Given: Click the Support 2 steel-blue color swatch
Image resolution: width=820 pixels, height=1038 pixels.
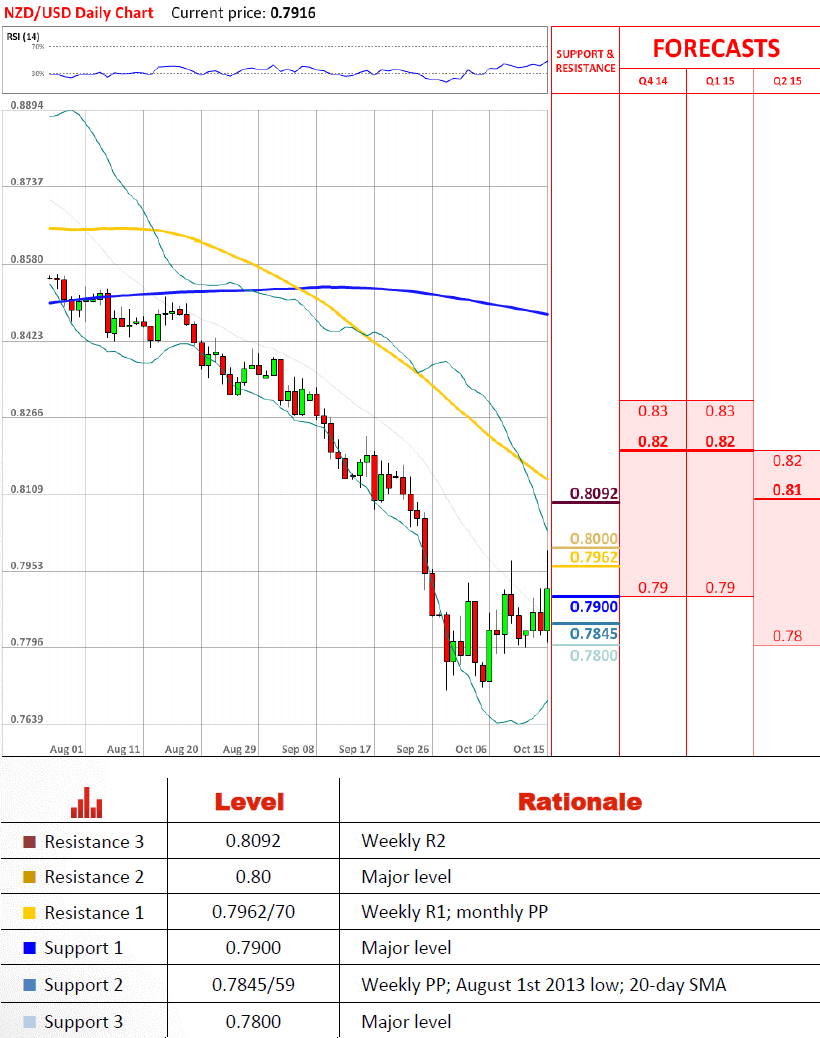Looking at the screenshot, I should pyautogui.click(x=29, y=985).
